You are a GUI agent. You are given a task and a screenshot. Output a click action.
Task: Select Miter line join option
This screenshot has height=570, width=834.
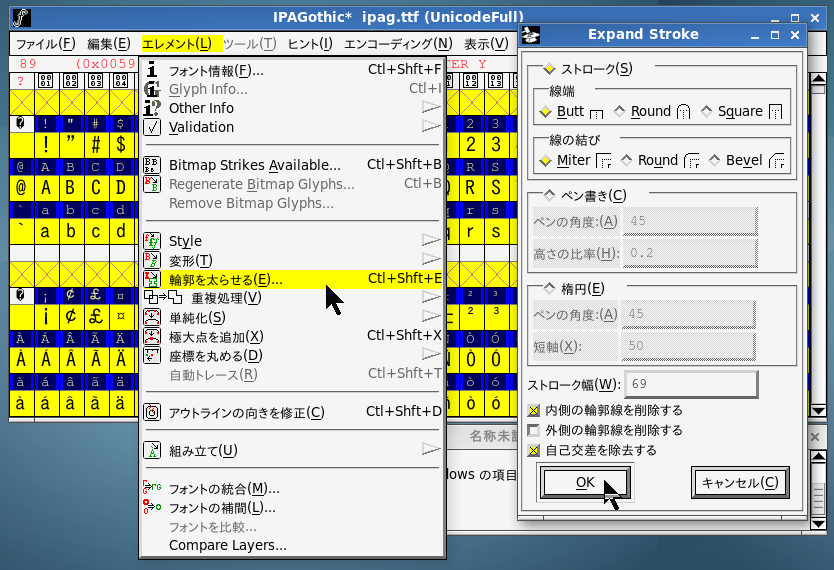[545, 161]
